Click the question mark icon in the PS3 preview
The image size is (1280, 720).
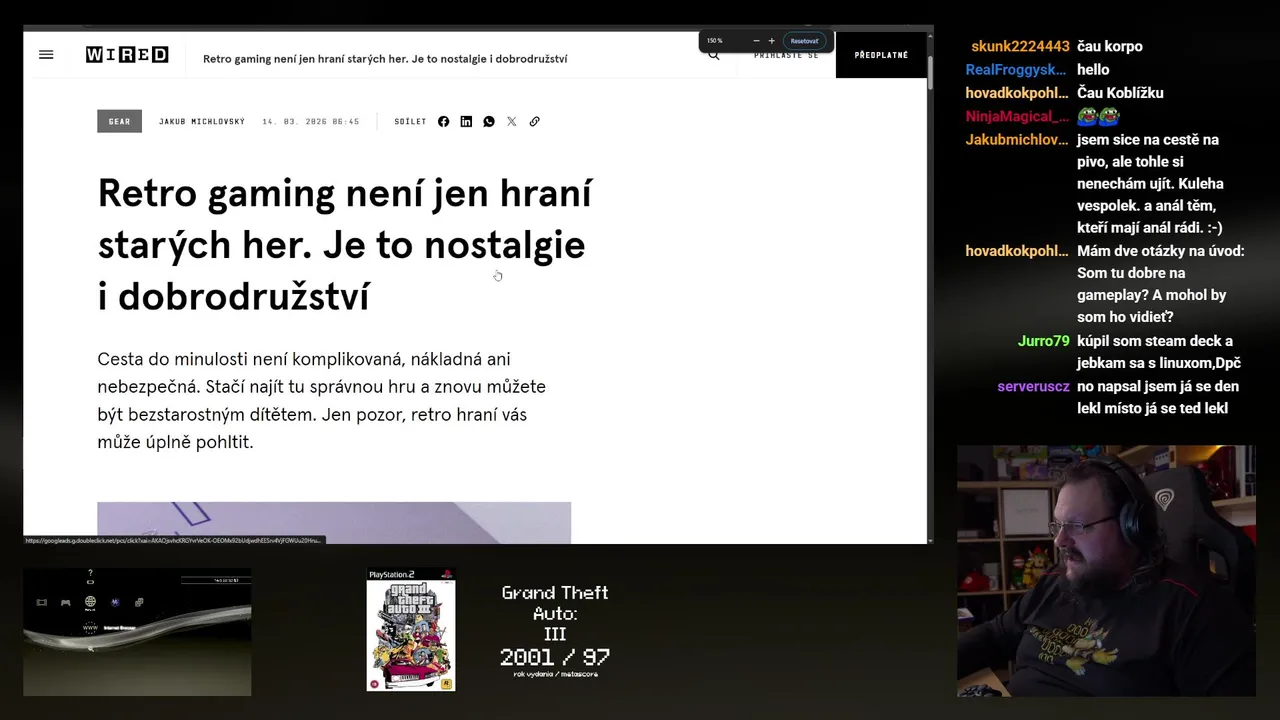[90, 573]
